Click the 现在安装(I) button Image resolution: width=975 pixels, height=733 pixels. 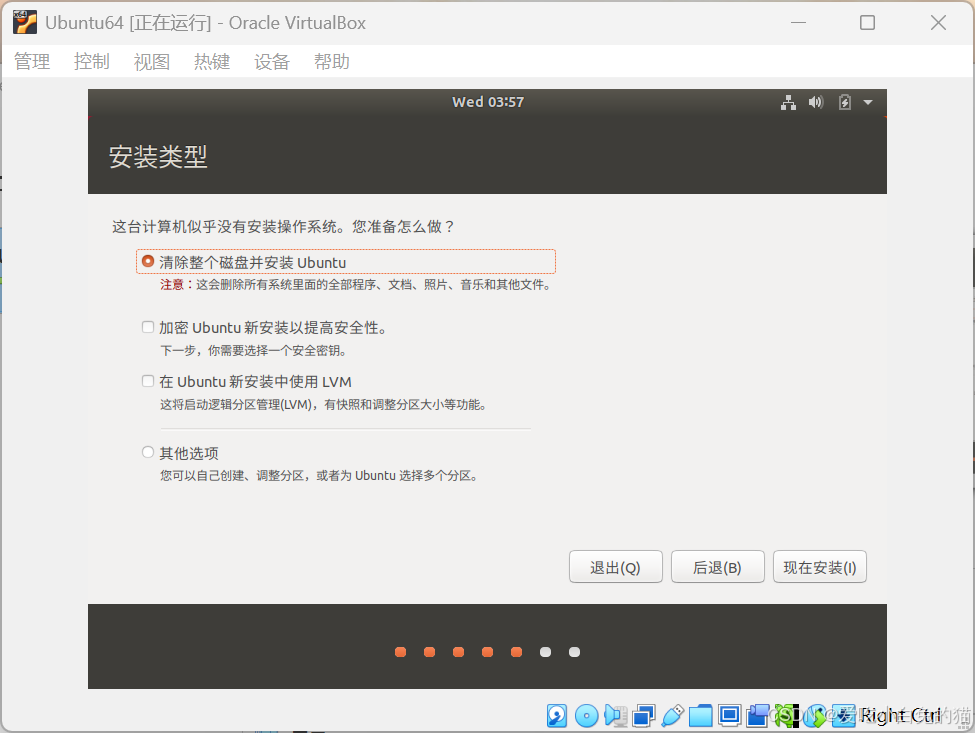click(820, 567)
